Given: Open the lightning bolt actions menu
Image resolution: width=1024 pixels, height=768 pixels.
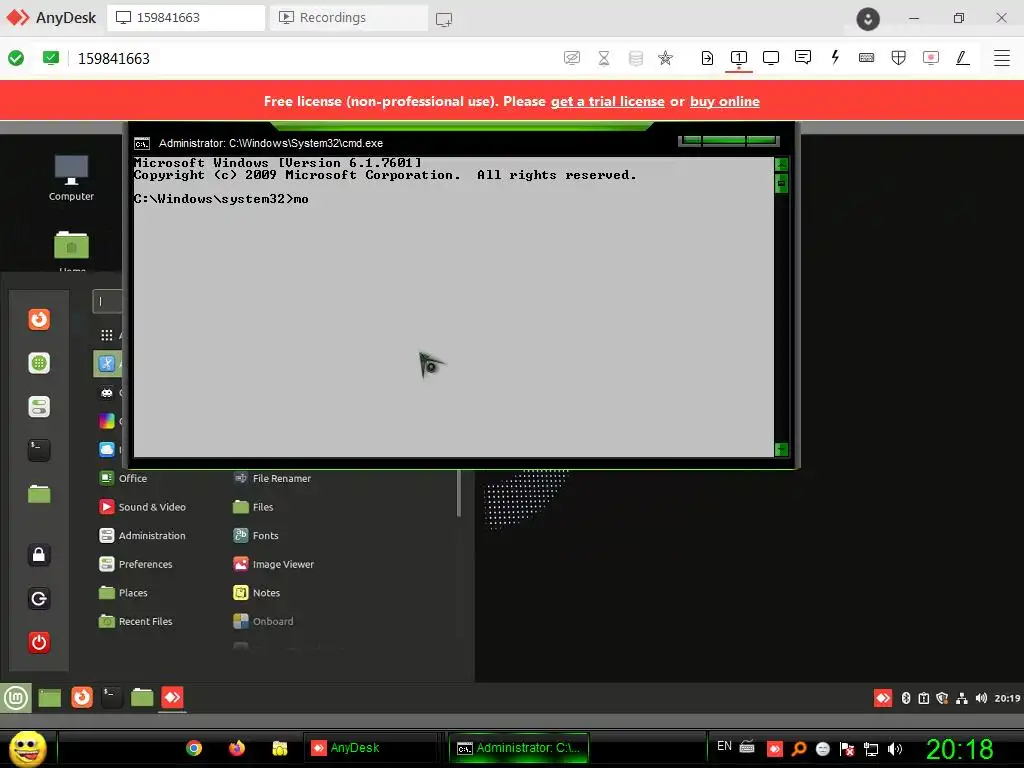Looking at the screenshot, I should point(835,57).
